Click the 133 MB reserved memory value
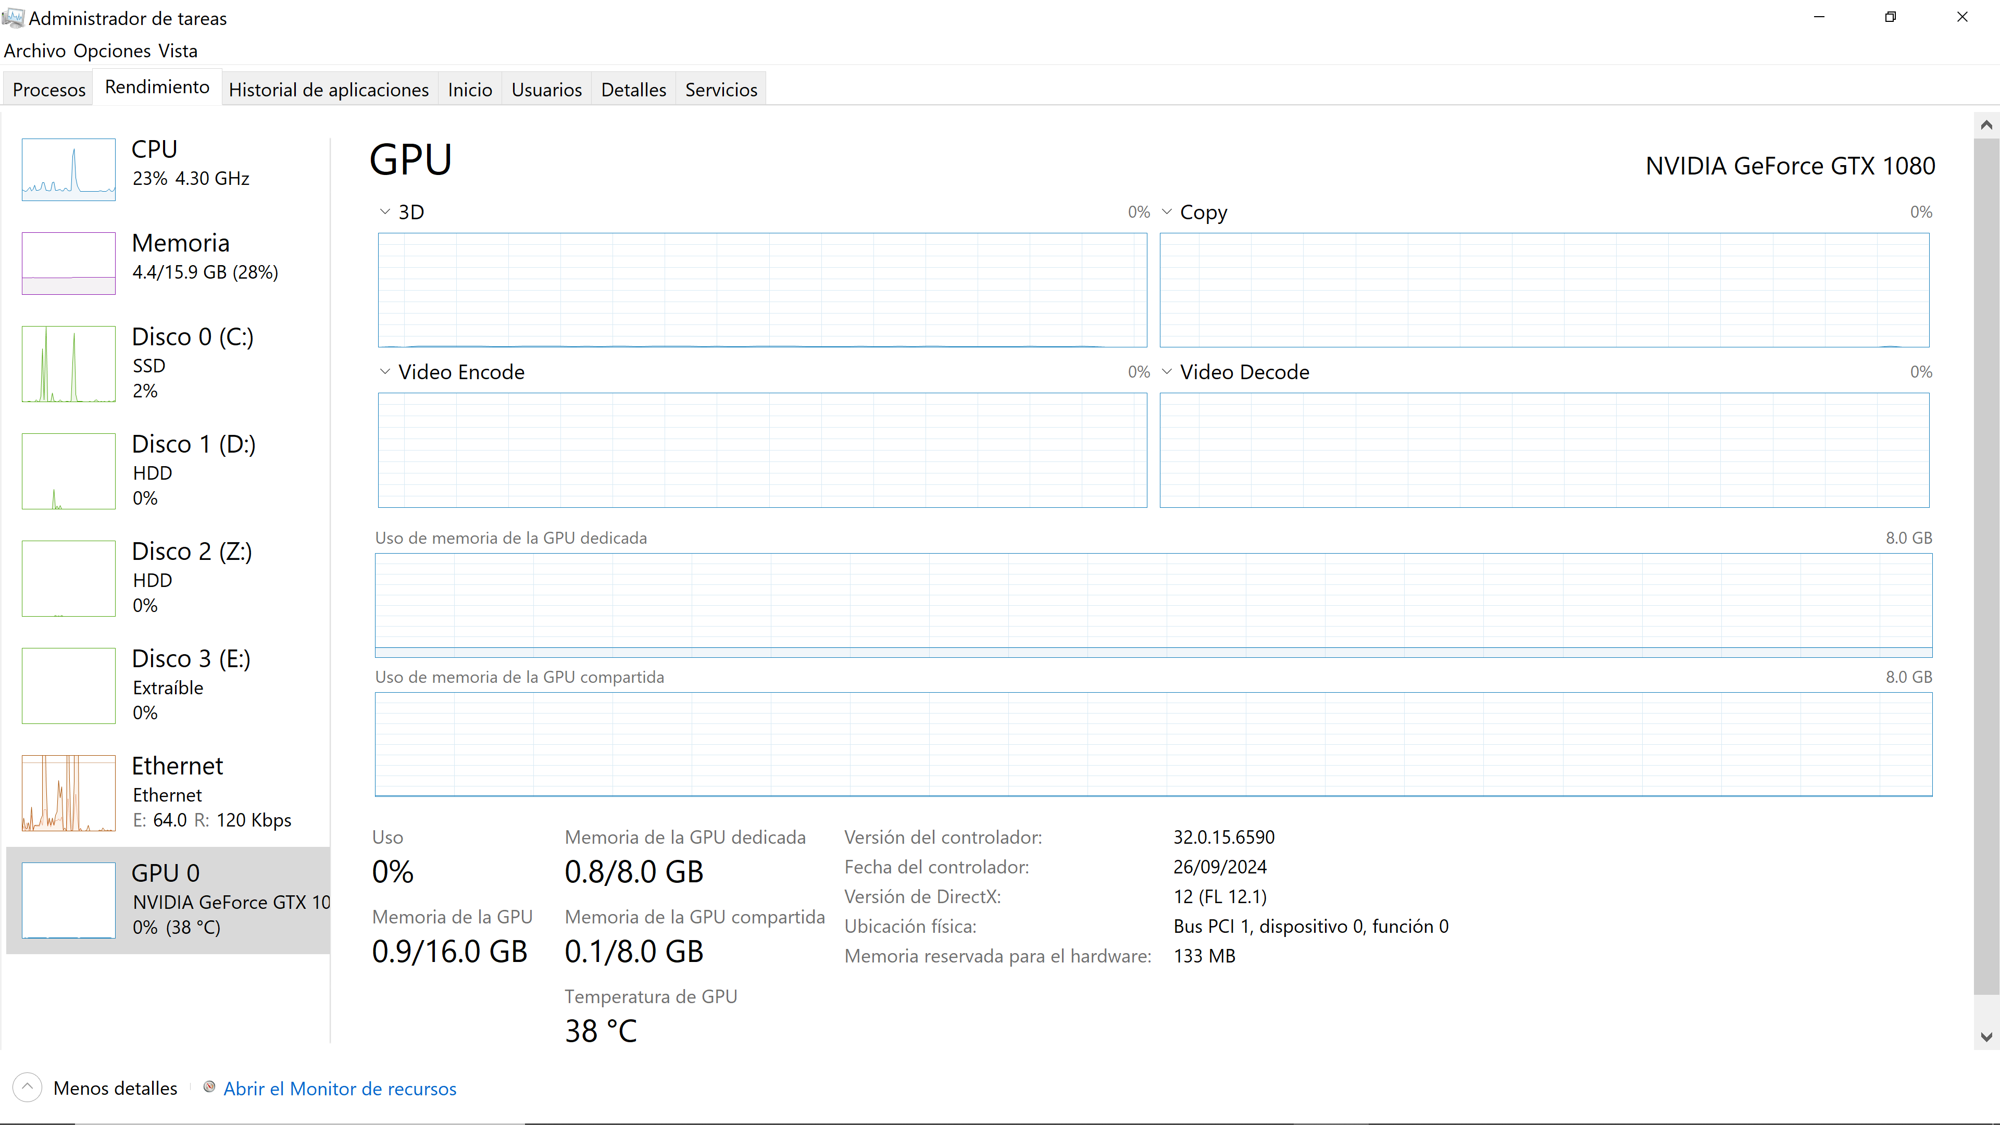The height and width of the screenshot is (1125, 2000). [x=1204, y=956]
